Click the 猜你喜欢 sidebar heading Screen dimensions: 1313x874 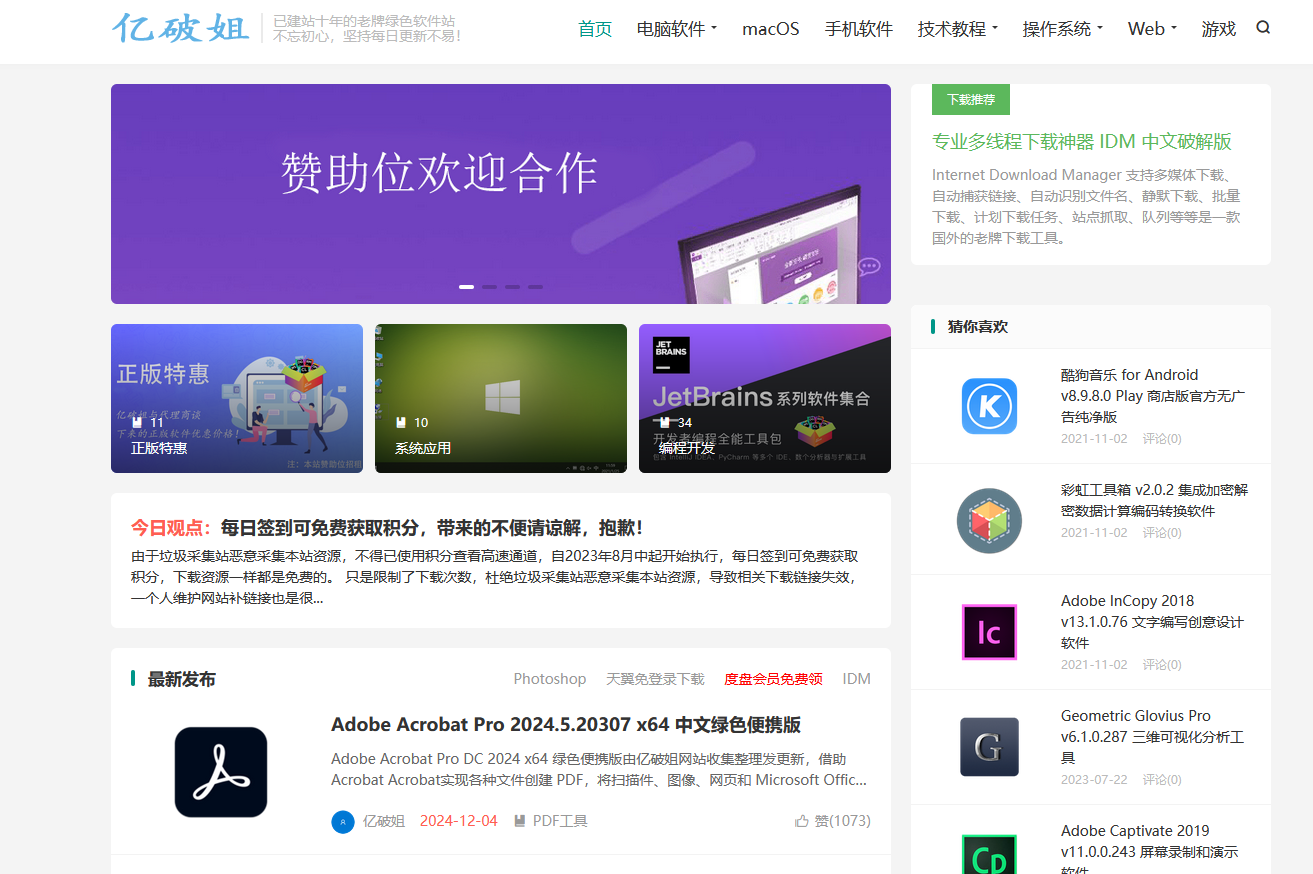pyautogui.click(x=978, y=326)
